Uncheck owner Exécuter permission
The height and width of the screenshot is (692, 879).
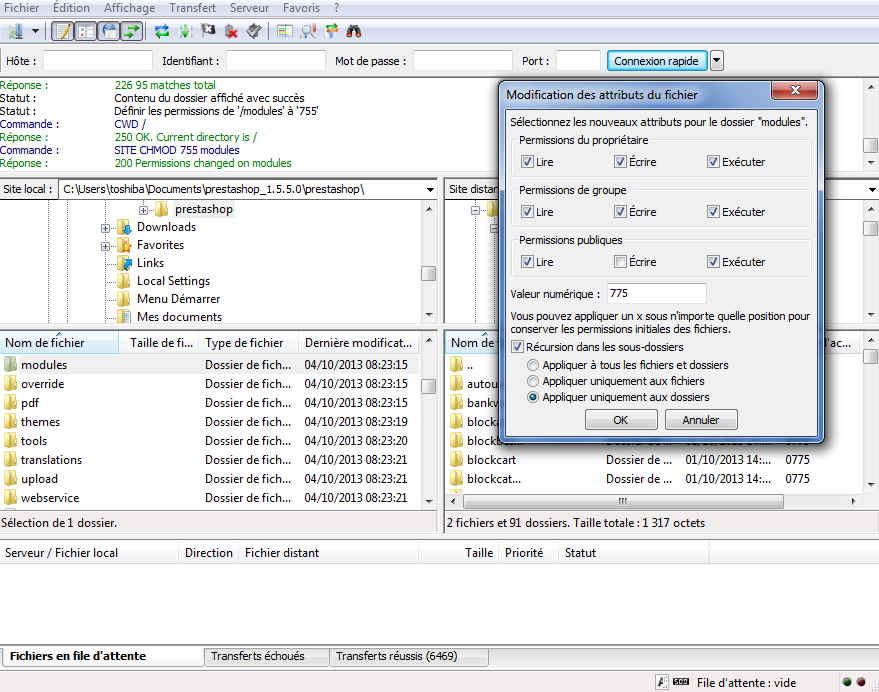[x=713, y=162]
